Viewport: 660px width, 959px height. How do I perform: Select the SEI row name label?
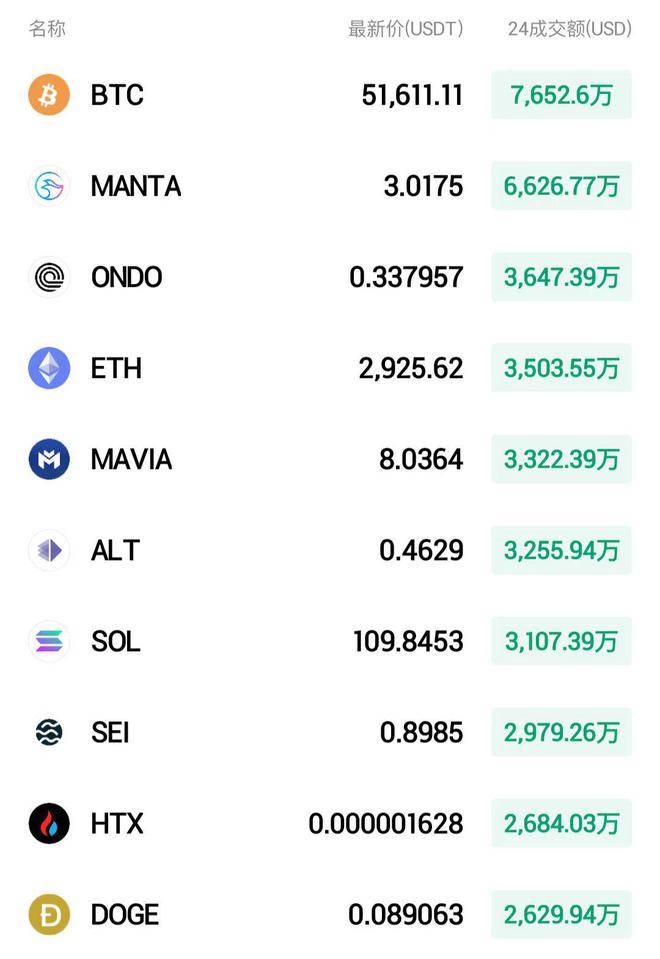[x=110, y=732]
